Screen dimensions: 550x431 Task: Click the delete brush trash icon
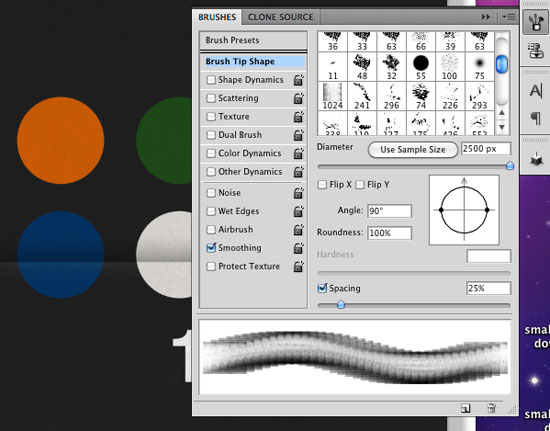[491, 408]
